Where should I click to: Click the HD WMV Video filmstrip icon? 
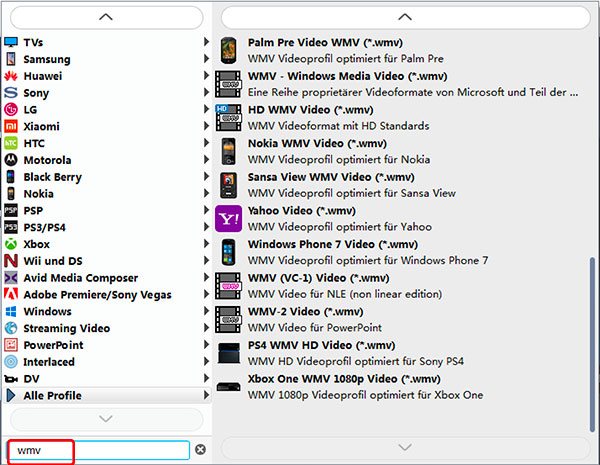[228, 117]
